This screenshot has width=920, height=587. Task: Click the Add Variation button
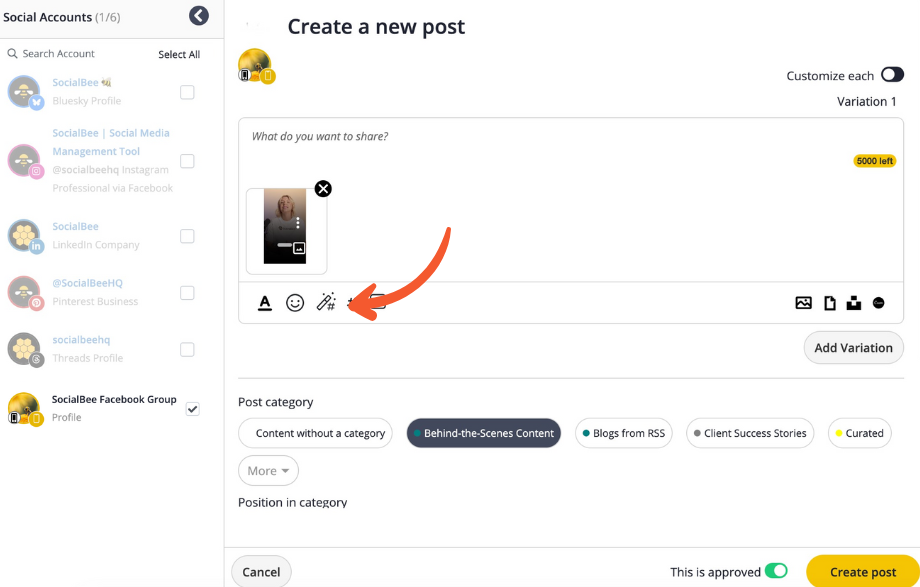coord(853,348)
